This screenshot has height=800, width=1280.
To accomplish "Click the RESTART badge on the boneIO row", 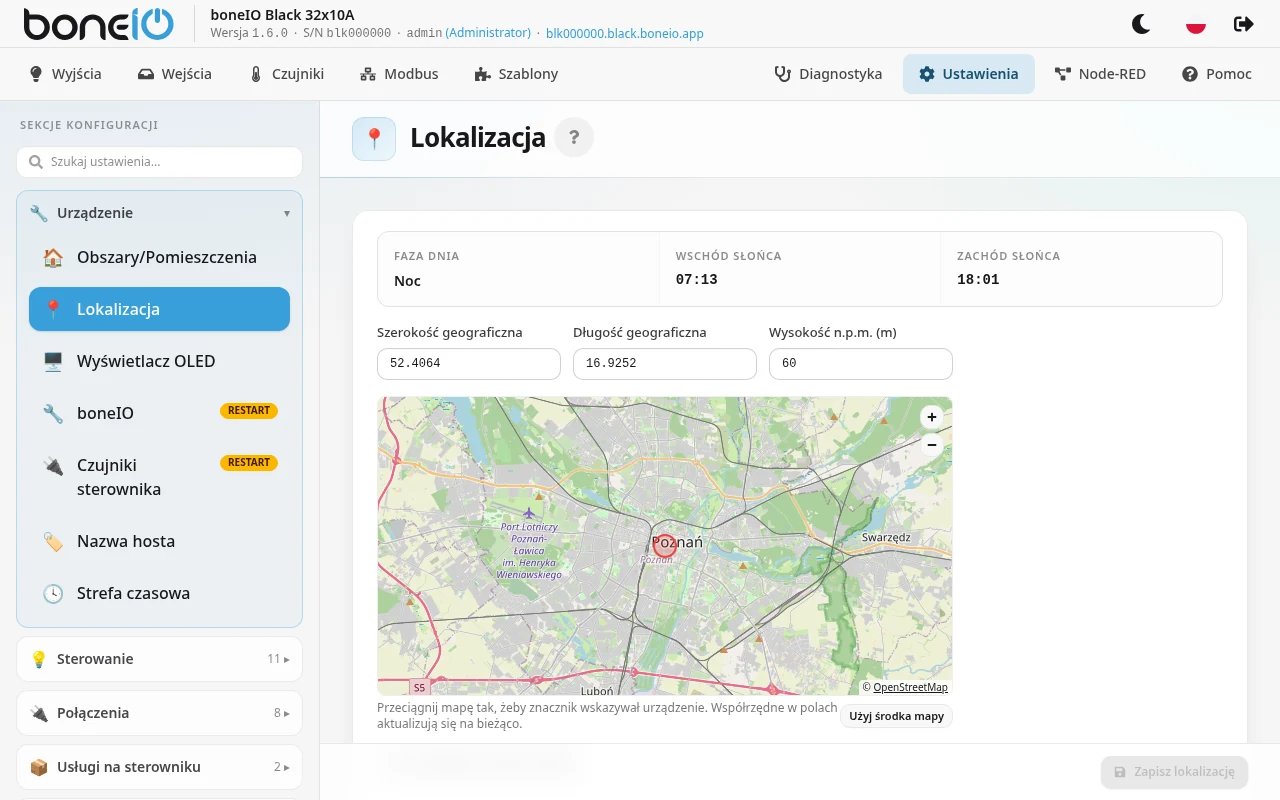I will tap(249, 411).
